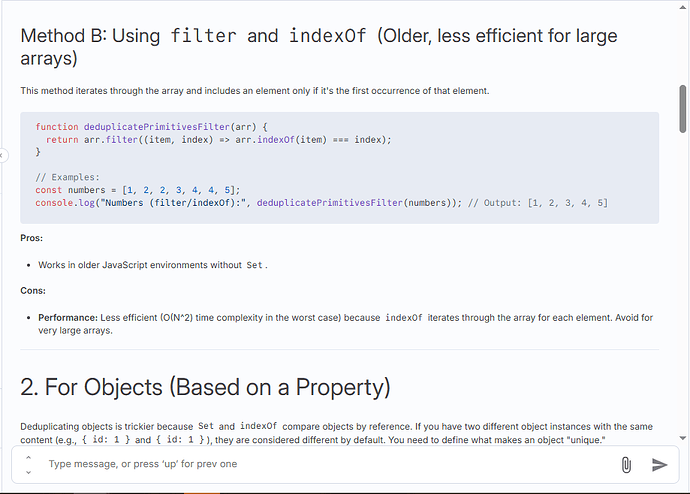
Task: Click inline 'Set' code in Pros bullet
Action: [254, 265]
